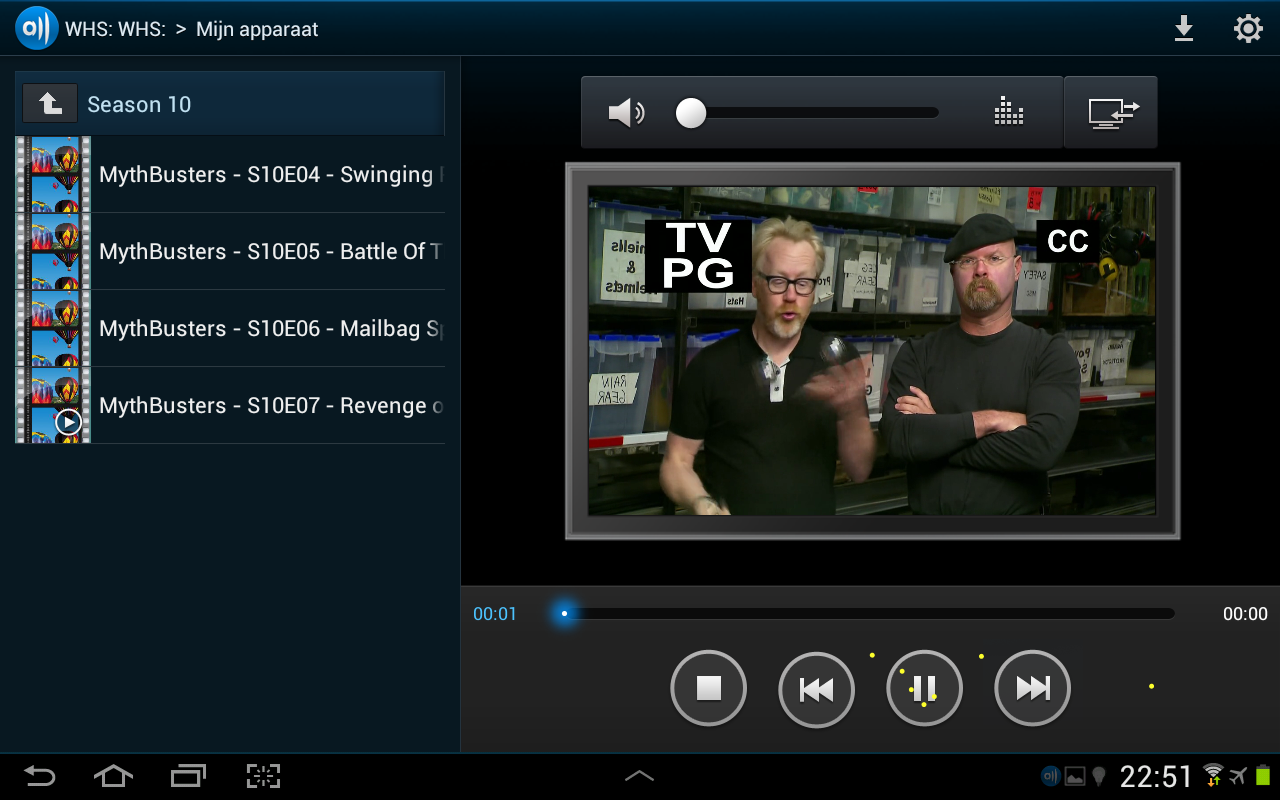Viewport: 1280px width, 800px height.
Task: Tap the Season 10 folder title
Action: point(139,104)
